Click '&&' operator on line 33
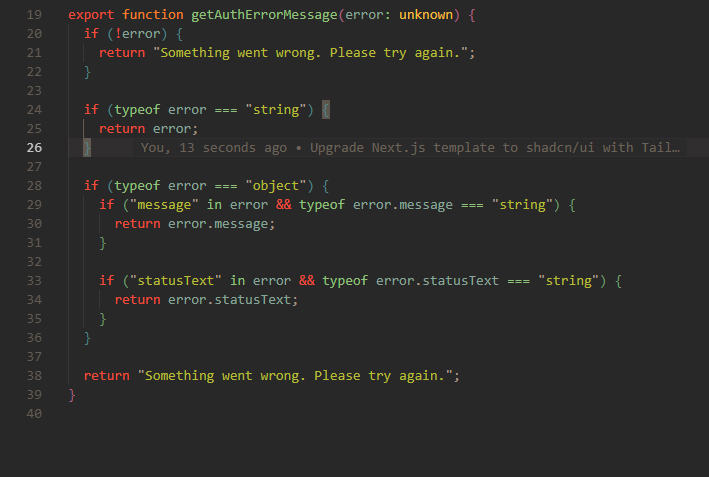This screenshot has width=709, height=477. coord(307,281)
